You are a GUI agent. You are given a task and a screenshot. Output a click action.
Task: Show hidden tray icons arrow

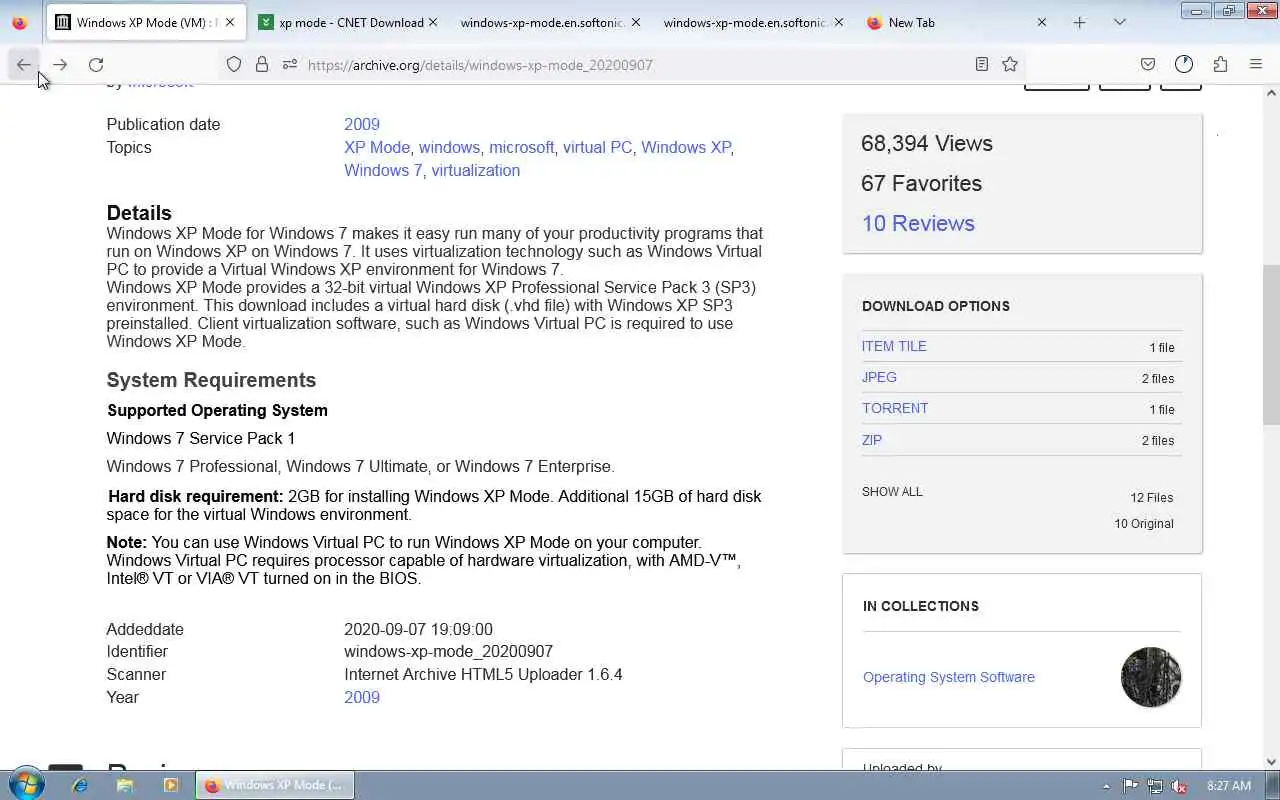click(1106, 786)
